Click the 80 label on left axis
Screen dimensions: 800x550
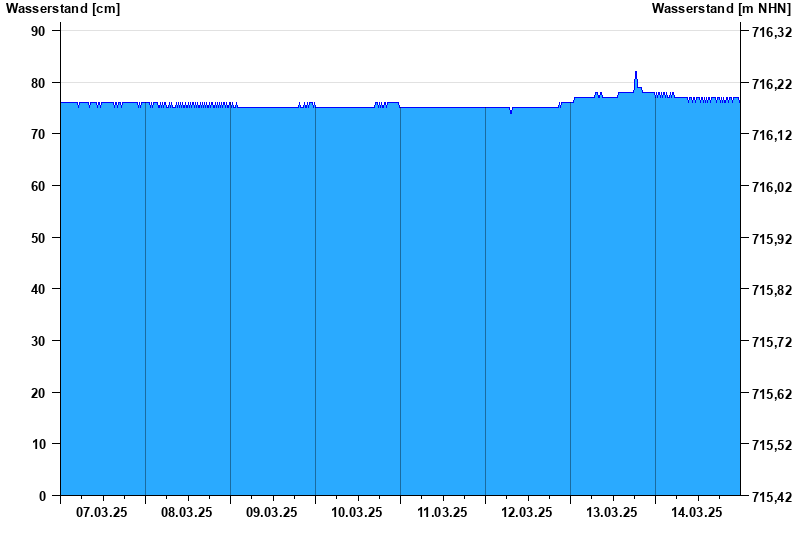click(38, 83)
